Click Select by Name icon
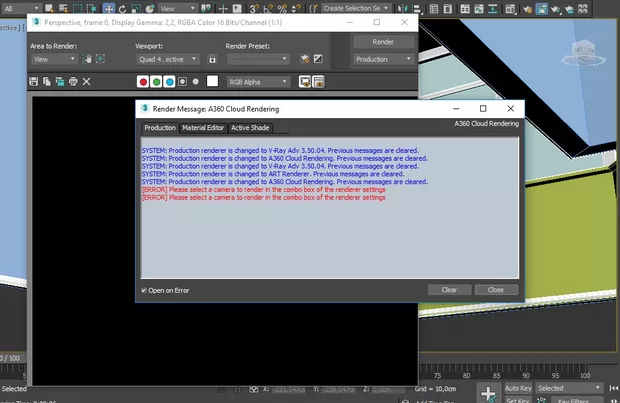Screen dimensions: 620x403 pyautogui.click(x=63, y=8)
